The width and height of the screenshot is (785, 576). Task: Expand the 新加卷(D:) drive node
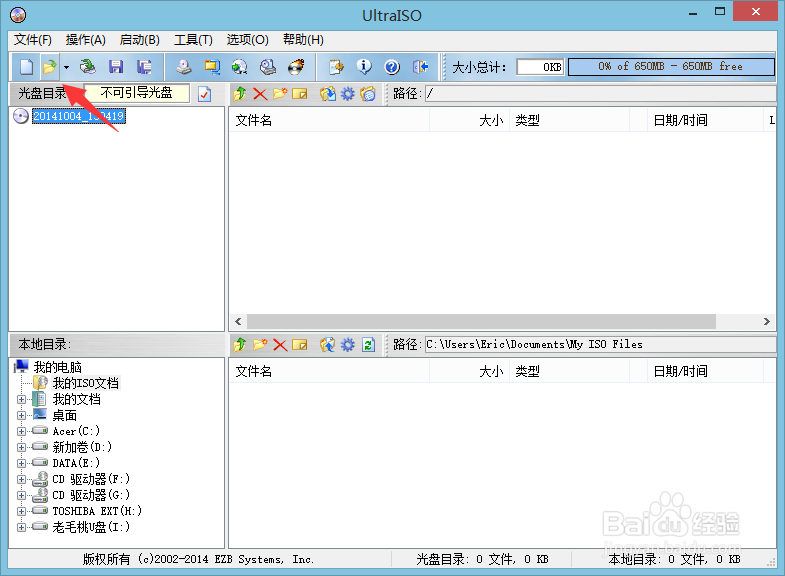coord(21,447)
